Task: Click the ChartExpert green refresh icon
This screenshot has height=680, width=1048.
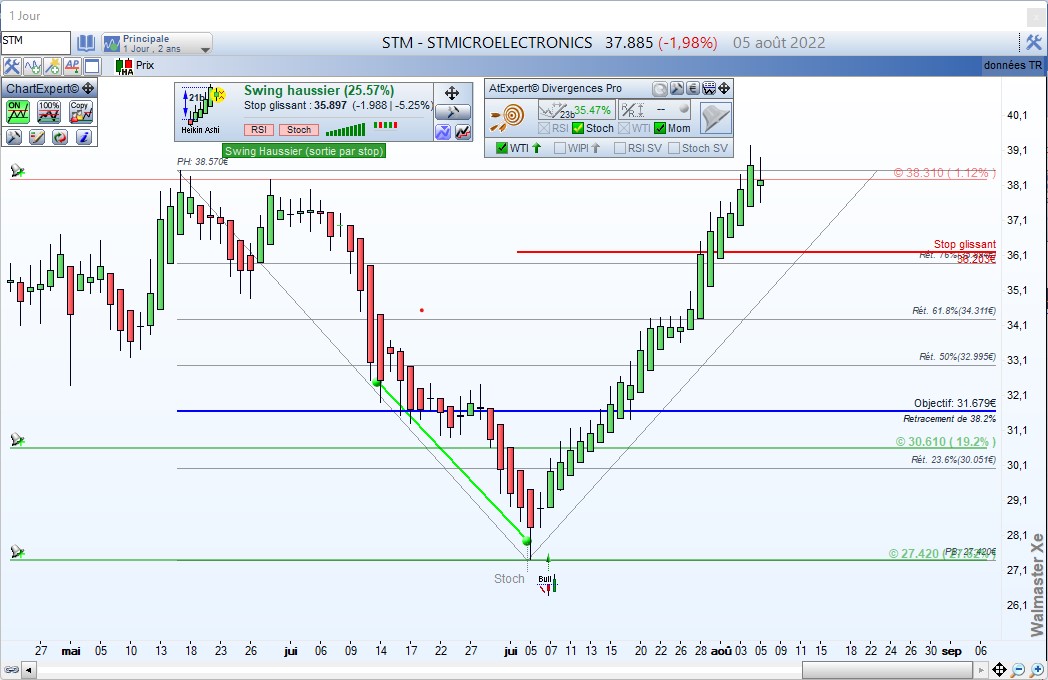Action: click(x=60, y=137)
